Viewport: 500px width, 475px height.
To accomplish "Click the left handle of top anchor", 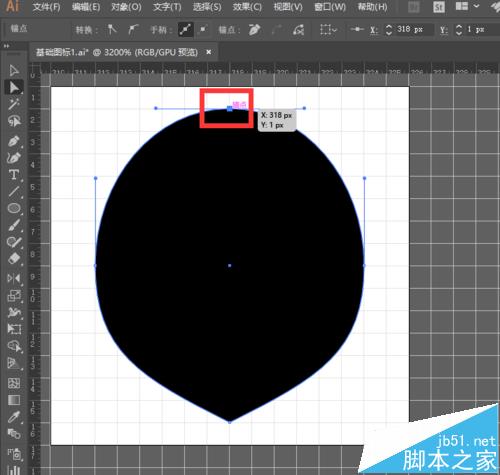I will tap(156, 108).
